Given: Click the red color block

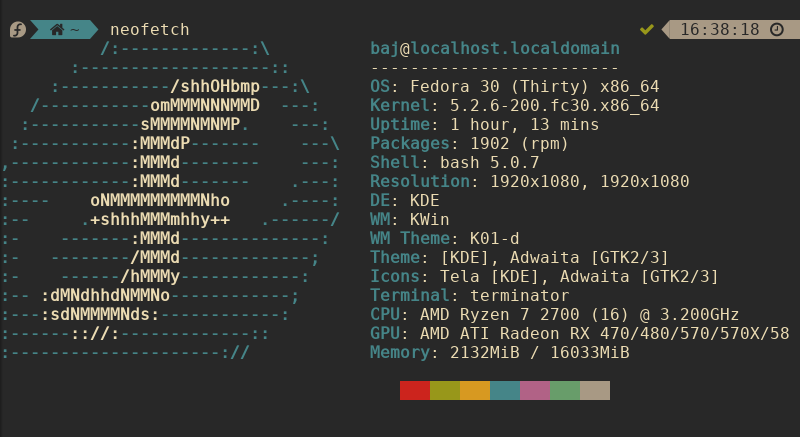Looking at the screenshot, I should pos(415,391).
